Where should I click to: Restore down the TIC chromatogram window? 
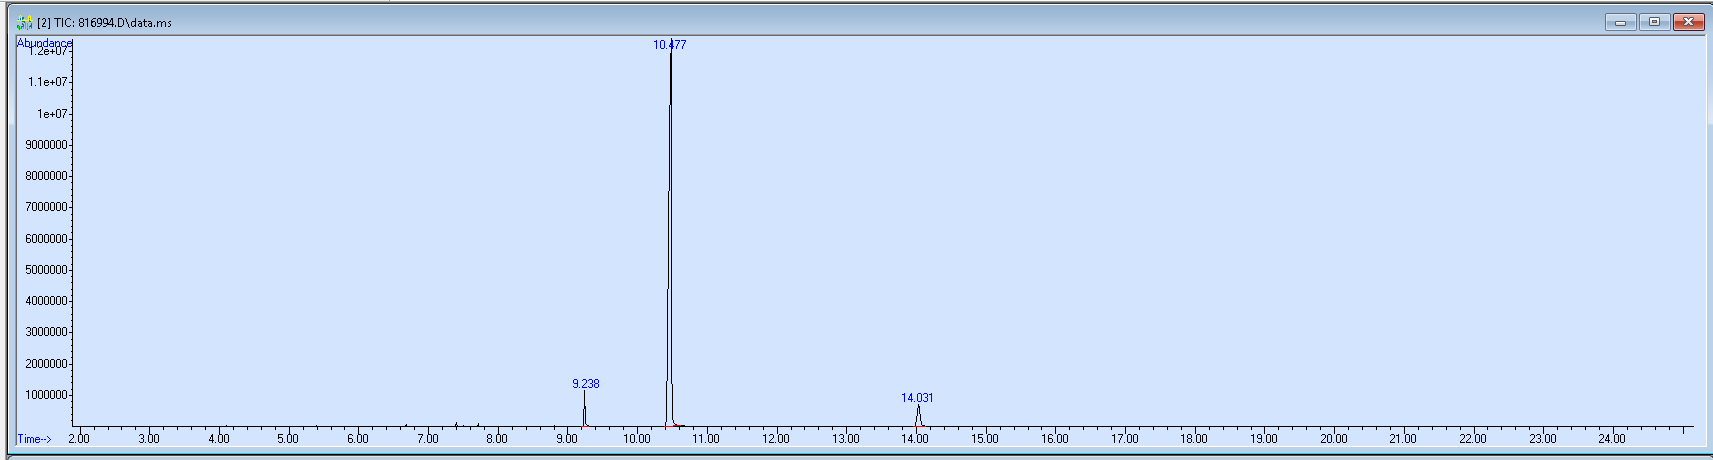pos(1654,22)
